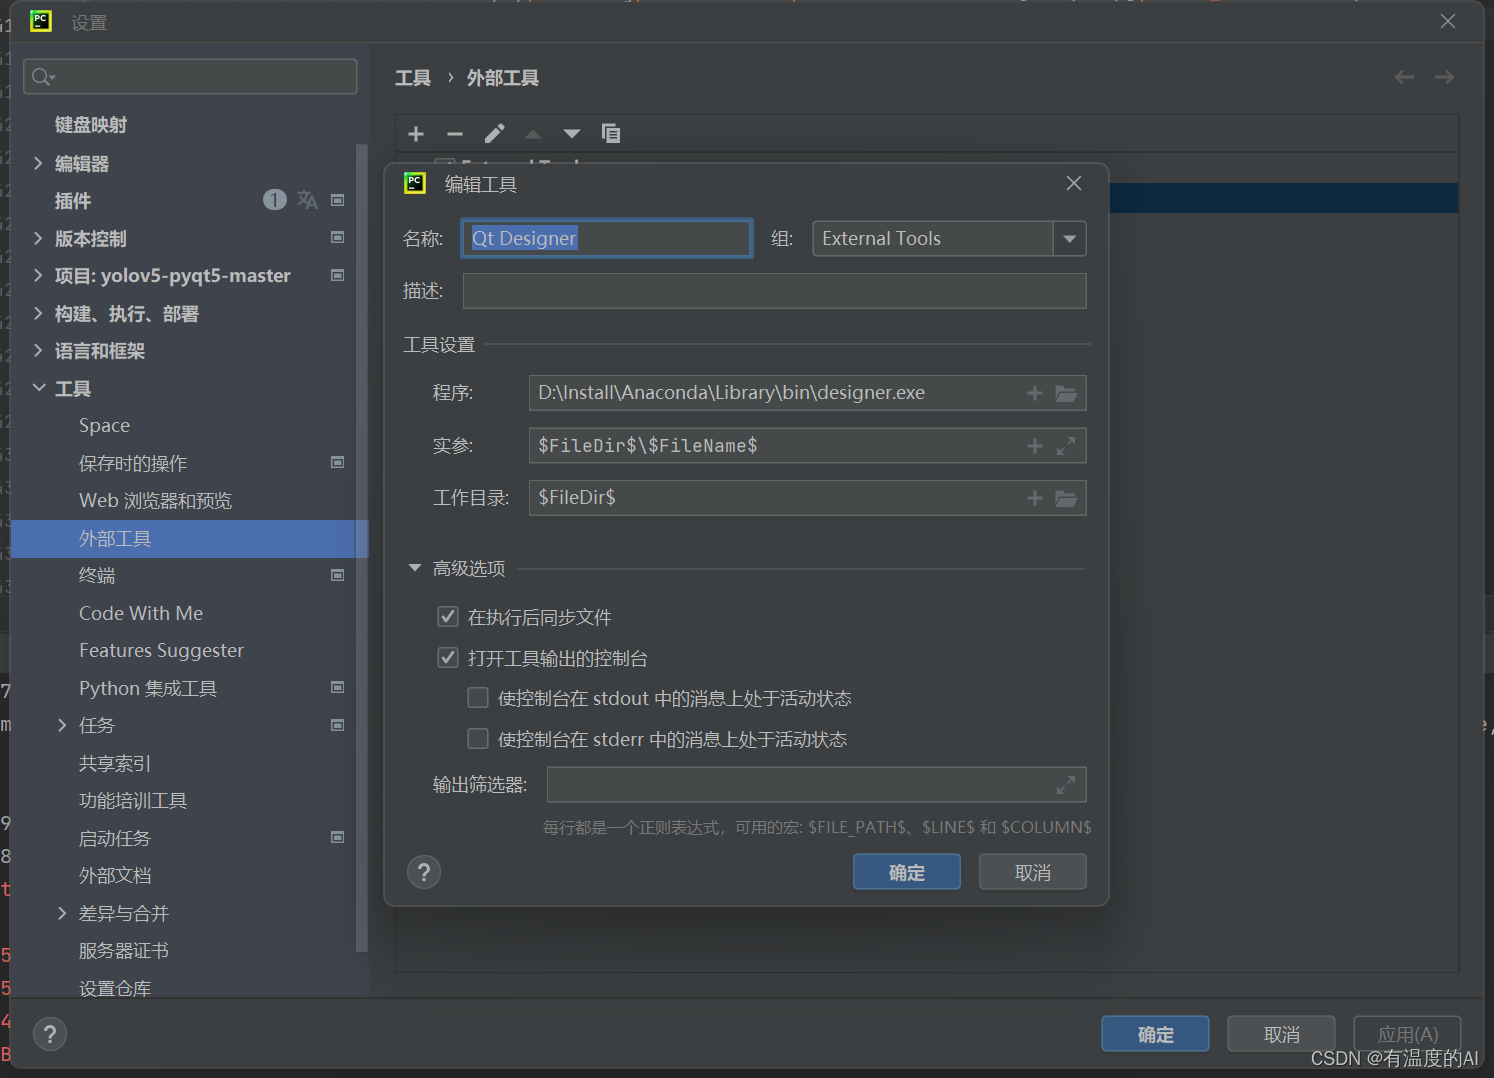Open the External Tools group dropdown
The width and height of the screenshot is (1494, 1078).
1069,239
